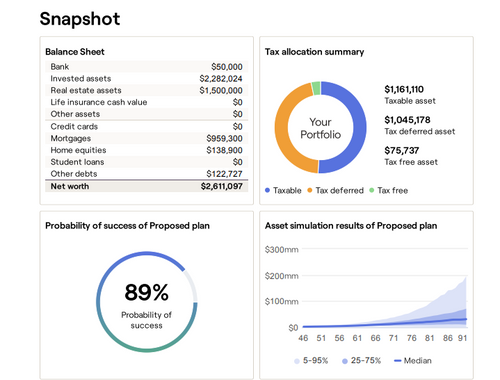Click the $75,737 tax free amount
This screenshot has width=500, height=380.
tap(402, 151)
